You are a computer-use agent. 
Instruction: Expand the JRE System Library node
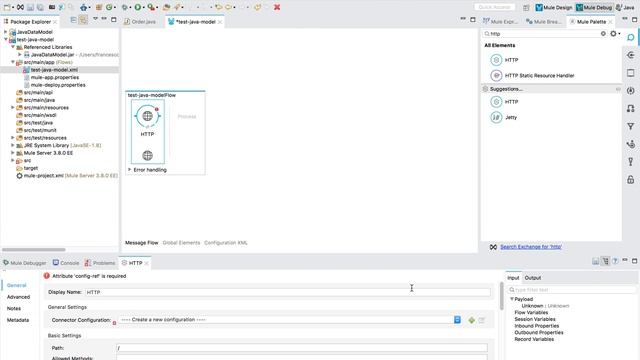tap(13, 145)
